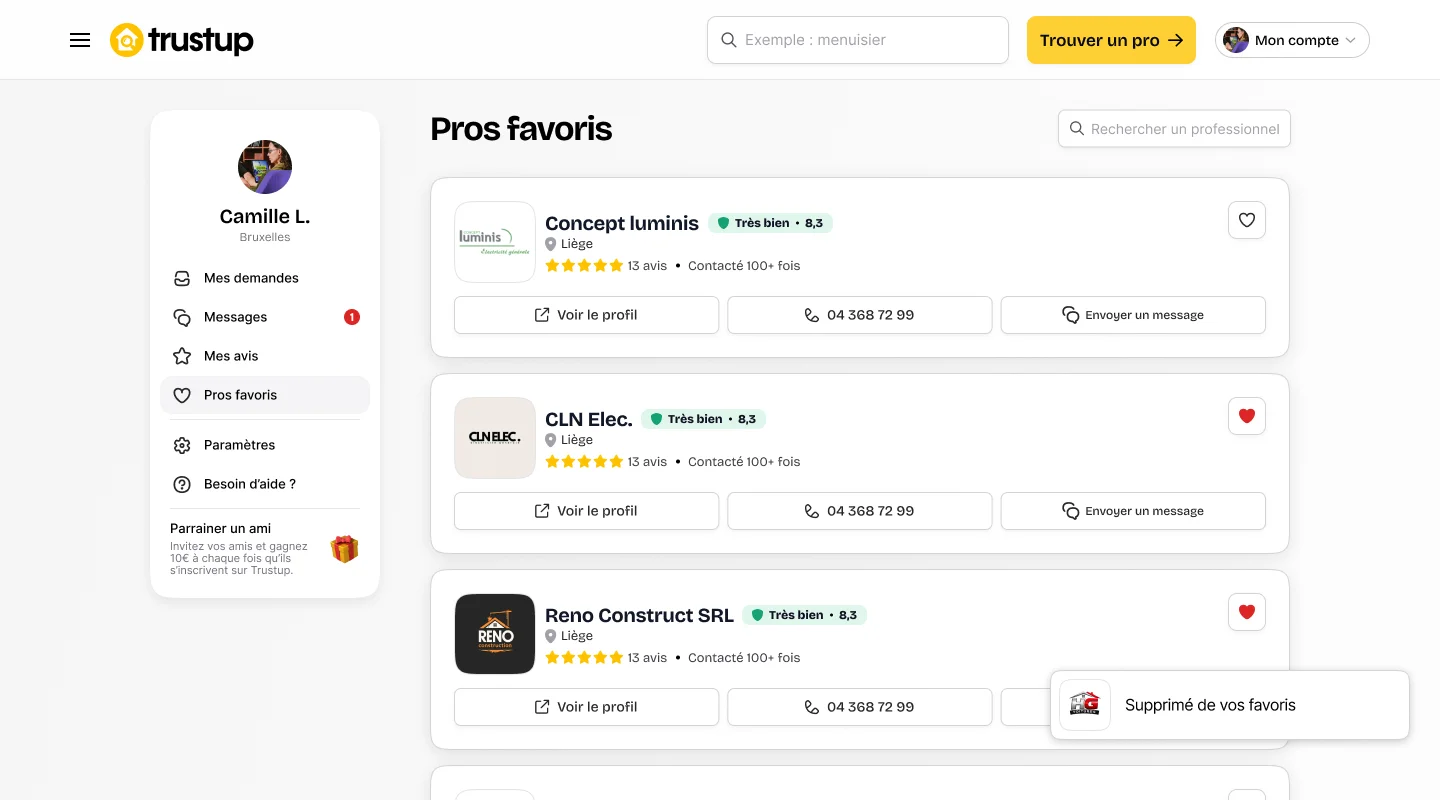1440x800 pixels.
Task: Send a message to CLN Elec.
Action: (1133, 511)
